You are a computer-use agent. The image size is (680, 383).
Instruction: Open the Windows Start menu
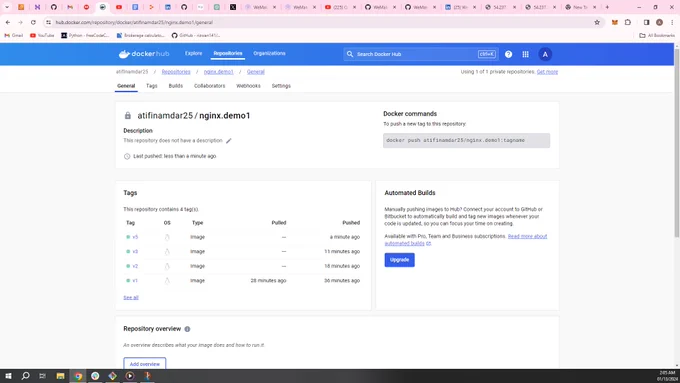(8, 376)
